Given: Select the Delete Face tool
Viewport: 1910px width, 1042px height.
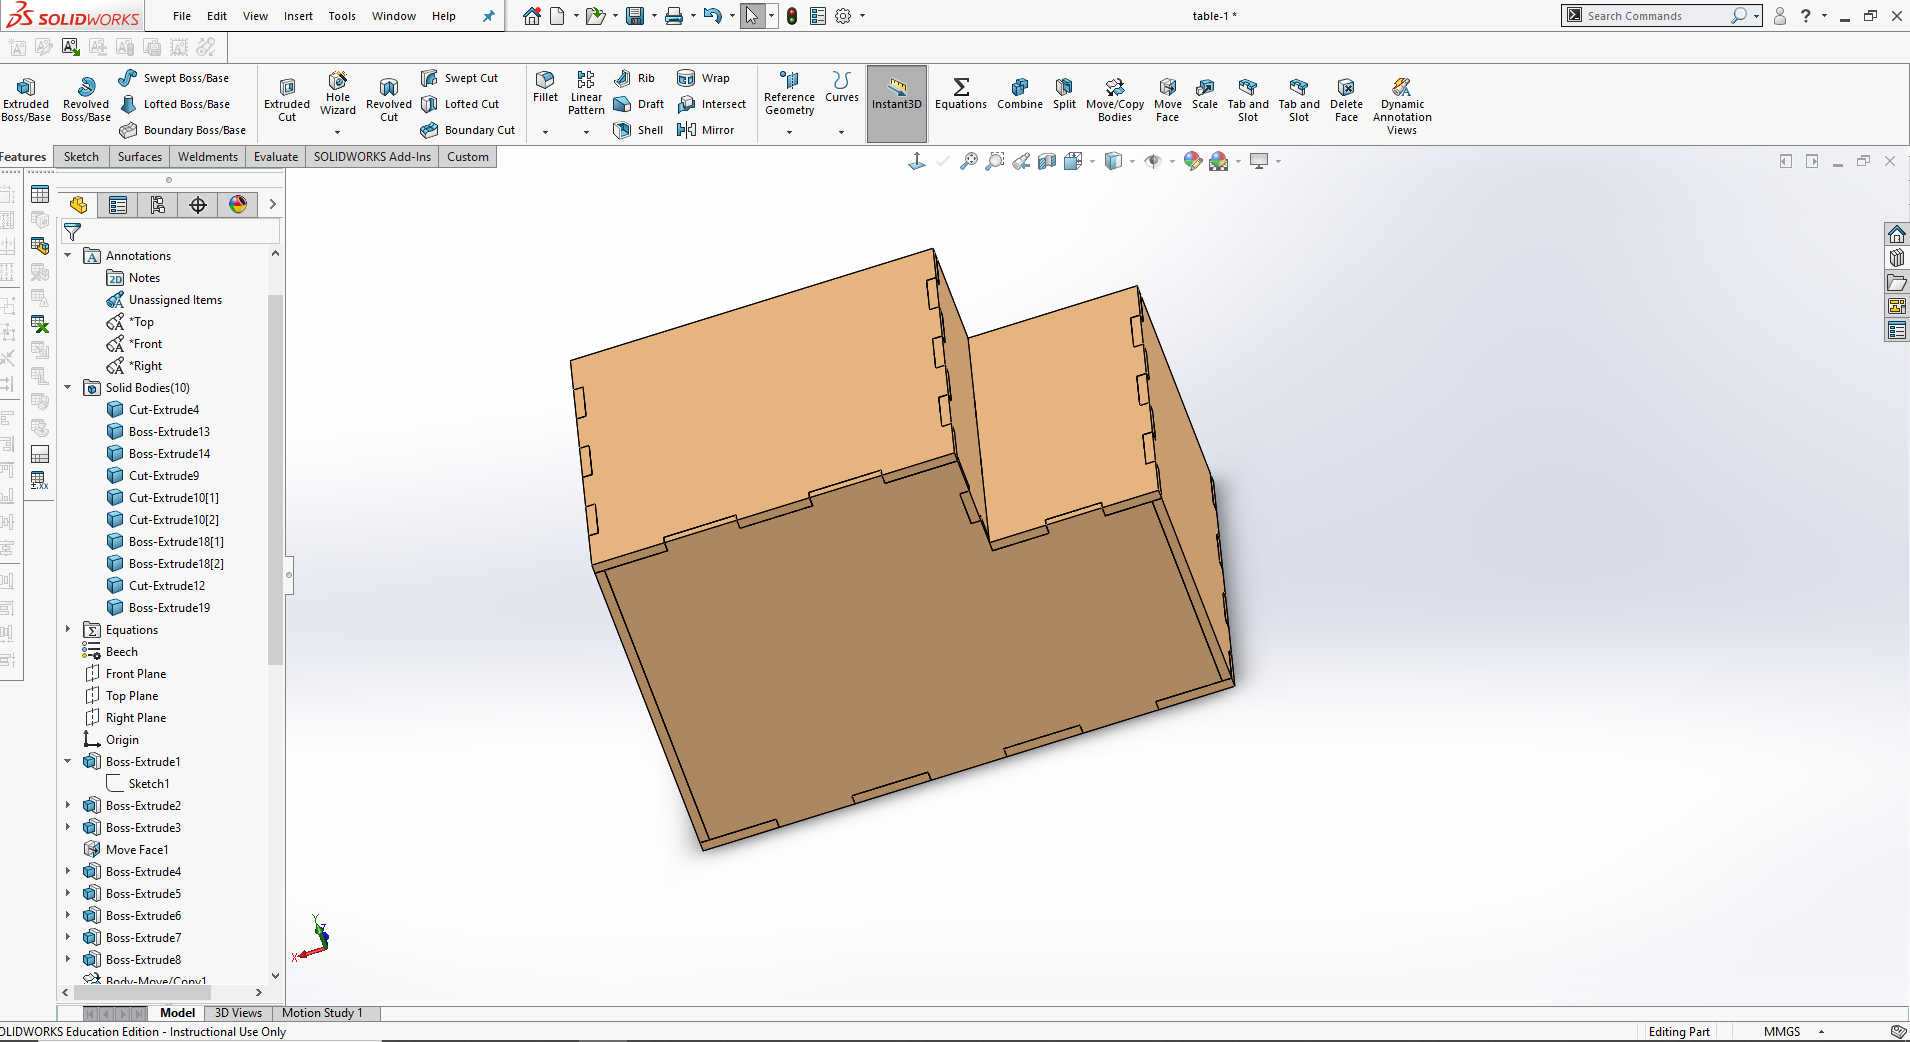Looking at the screenshot, I should coord(1346,99).
